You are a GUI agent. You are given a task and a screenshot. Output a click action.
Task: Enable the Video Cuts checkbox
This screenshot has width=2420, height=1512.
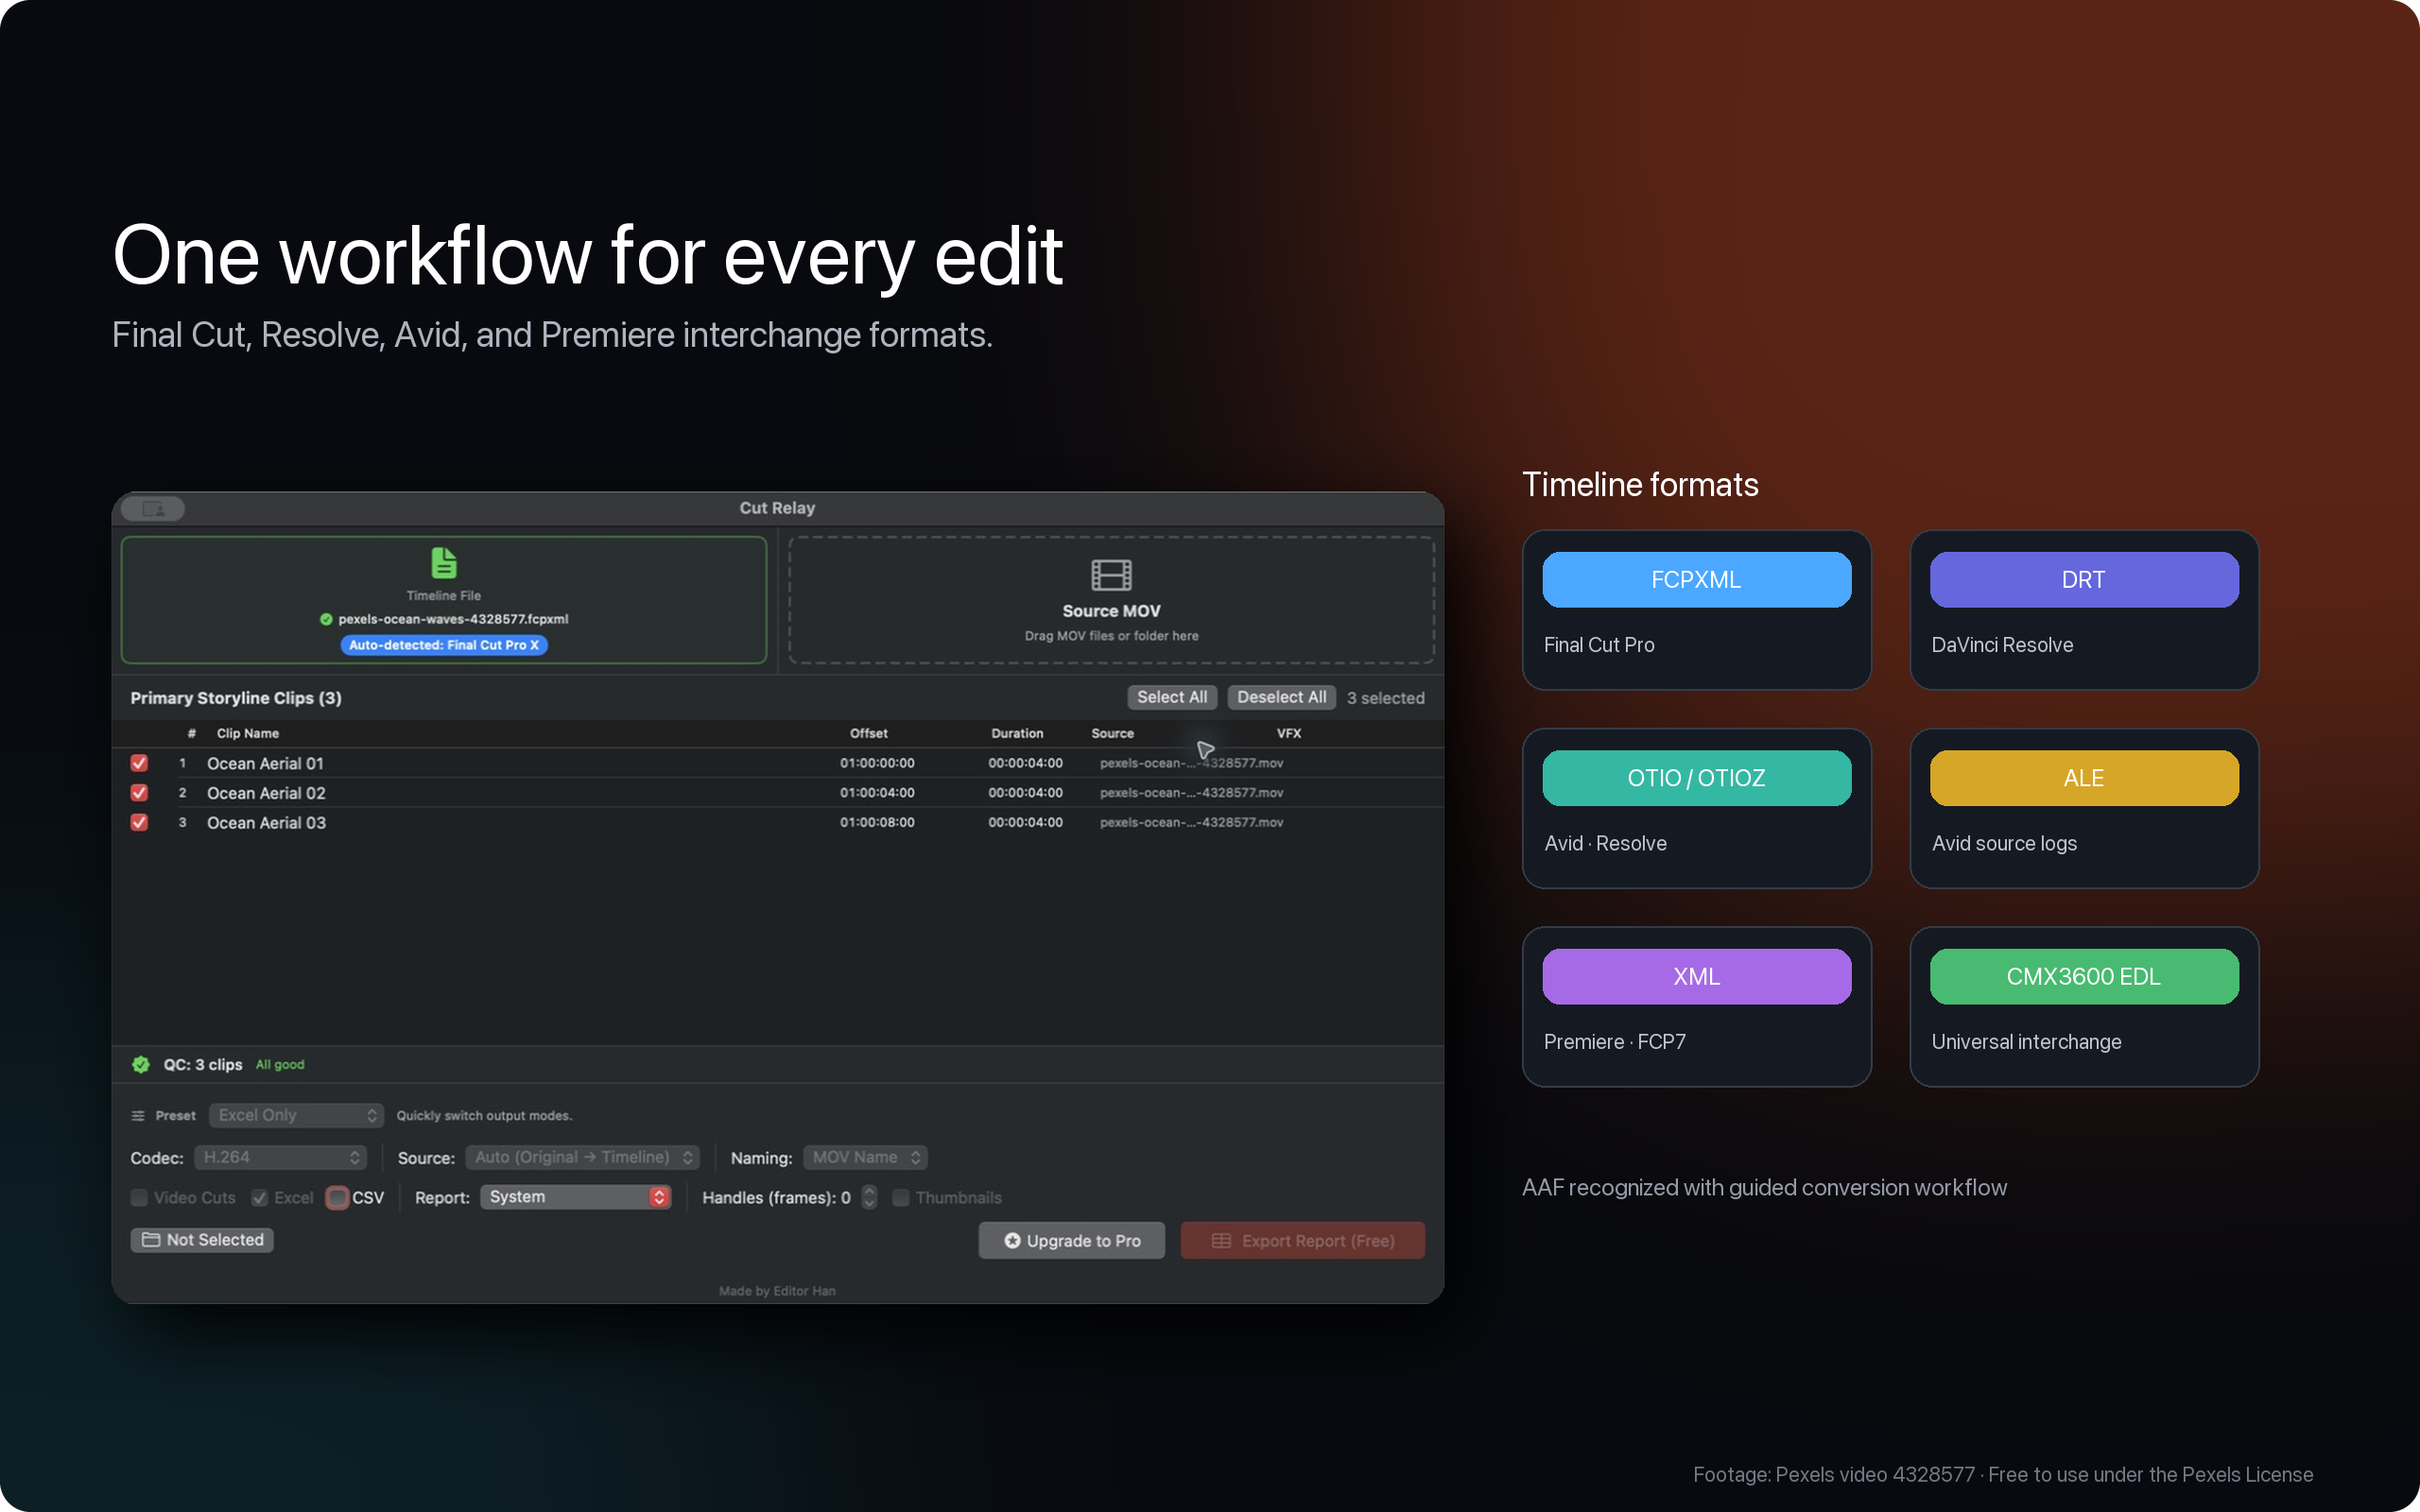139,1198
